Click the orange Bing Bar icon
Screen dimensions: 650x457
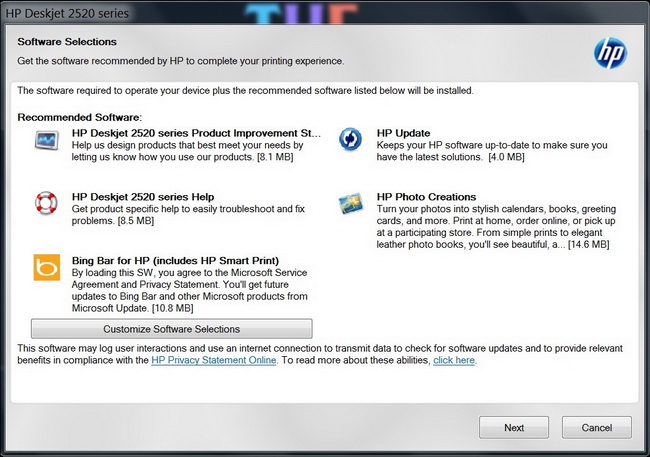coord(47,267)
